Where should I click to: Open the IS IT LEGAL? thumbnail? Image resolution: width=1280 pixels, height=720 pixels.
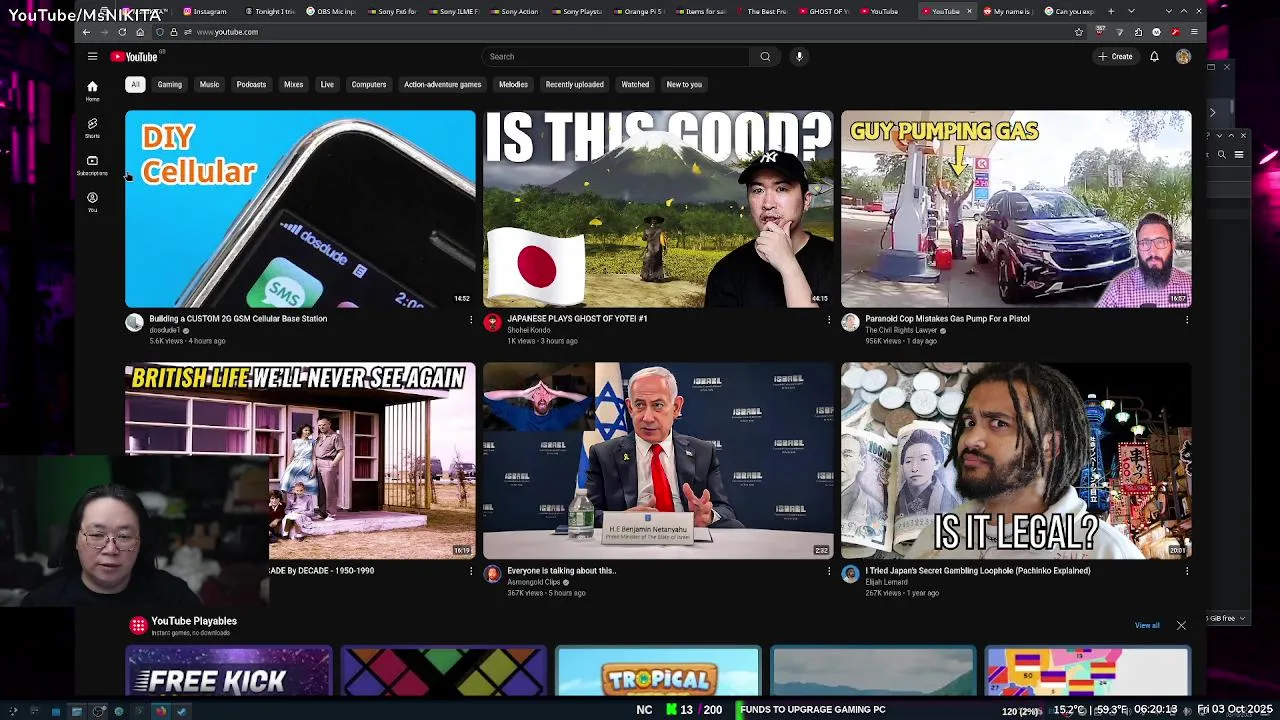1016,461
